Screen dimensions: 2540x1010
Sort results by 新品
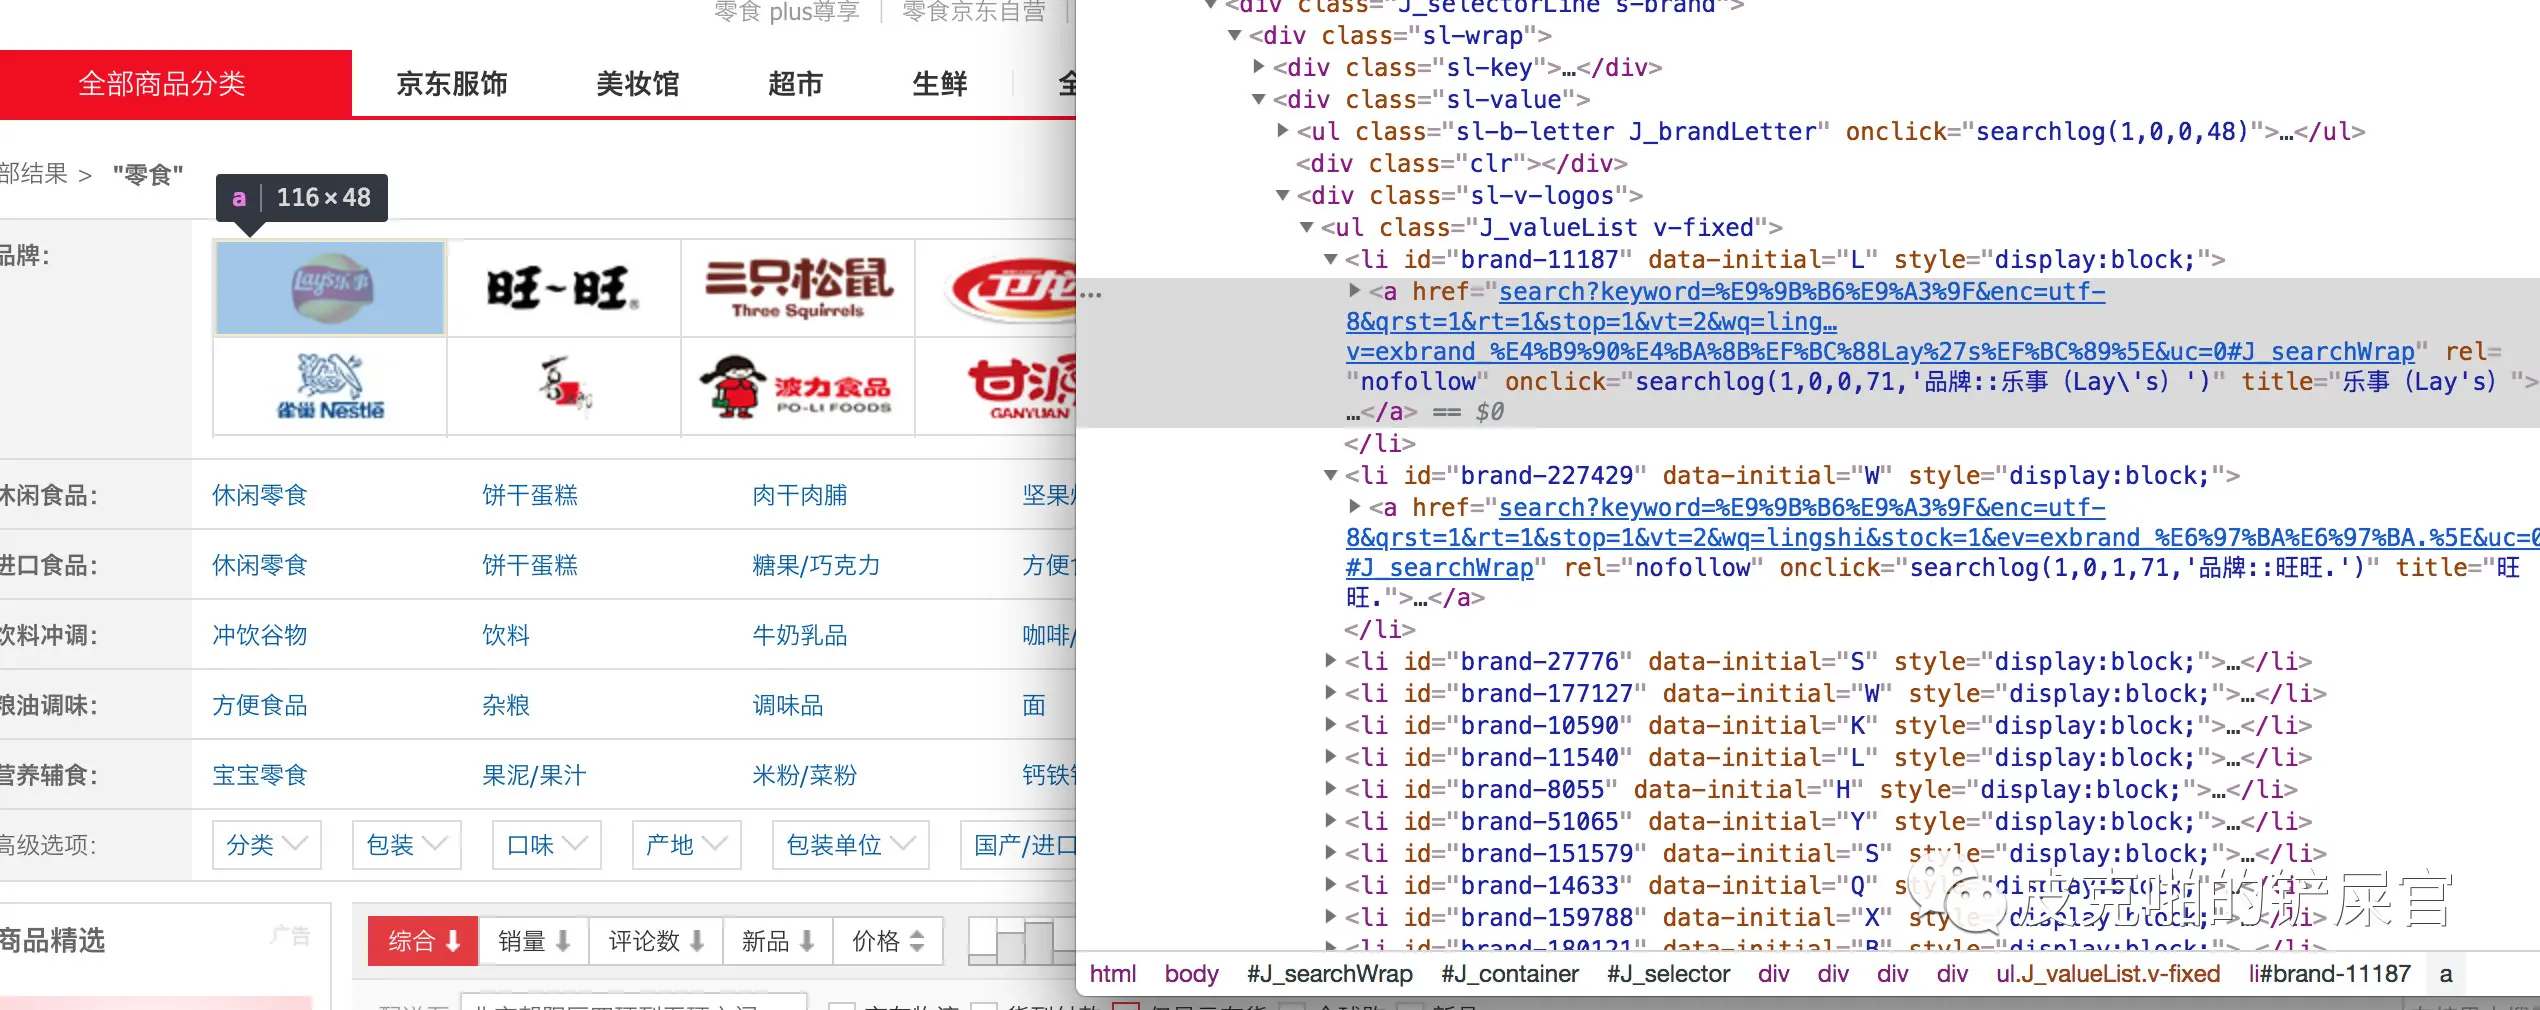tap(778, 941)
